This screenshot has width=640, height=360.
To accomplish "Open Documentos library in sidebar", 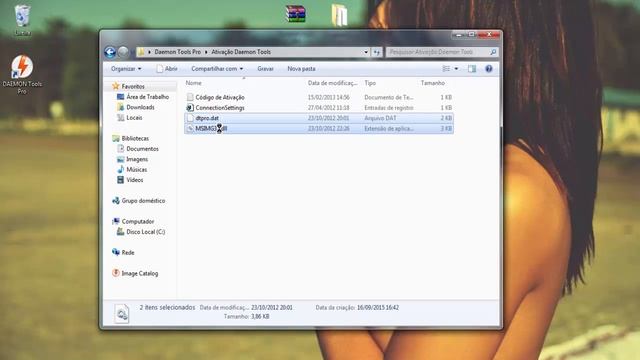I will click(142, 149).
